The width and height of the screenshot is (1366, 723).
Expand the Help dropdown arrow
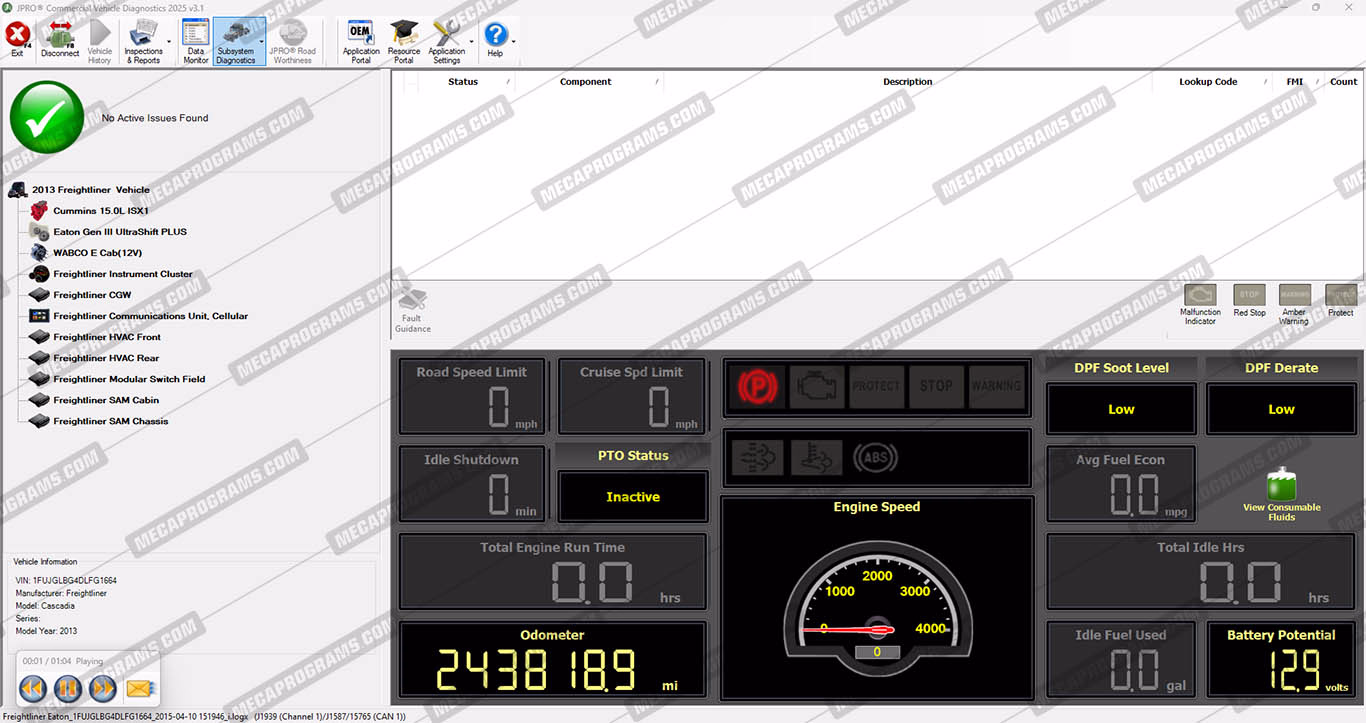(513, 42)
